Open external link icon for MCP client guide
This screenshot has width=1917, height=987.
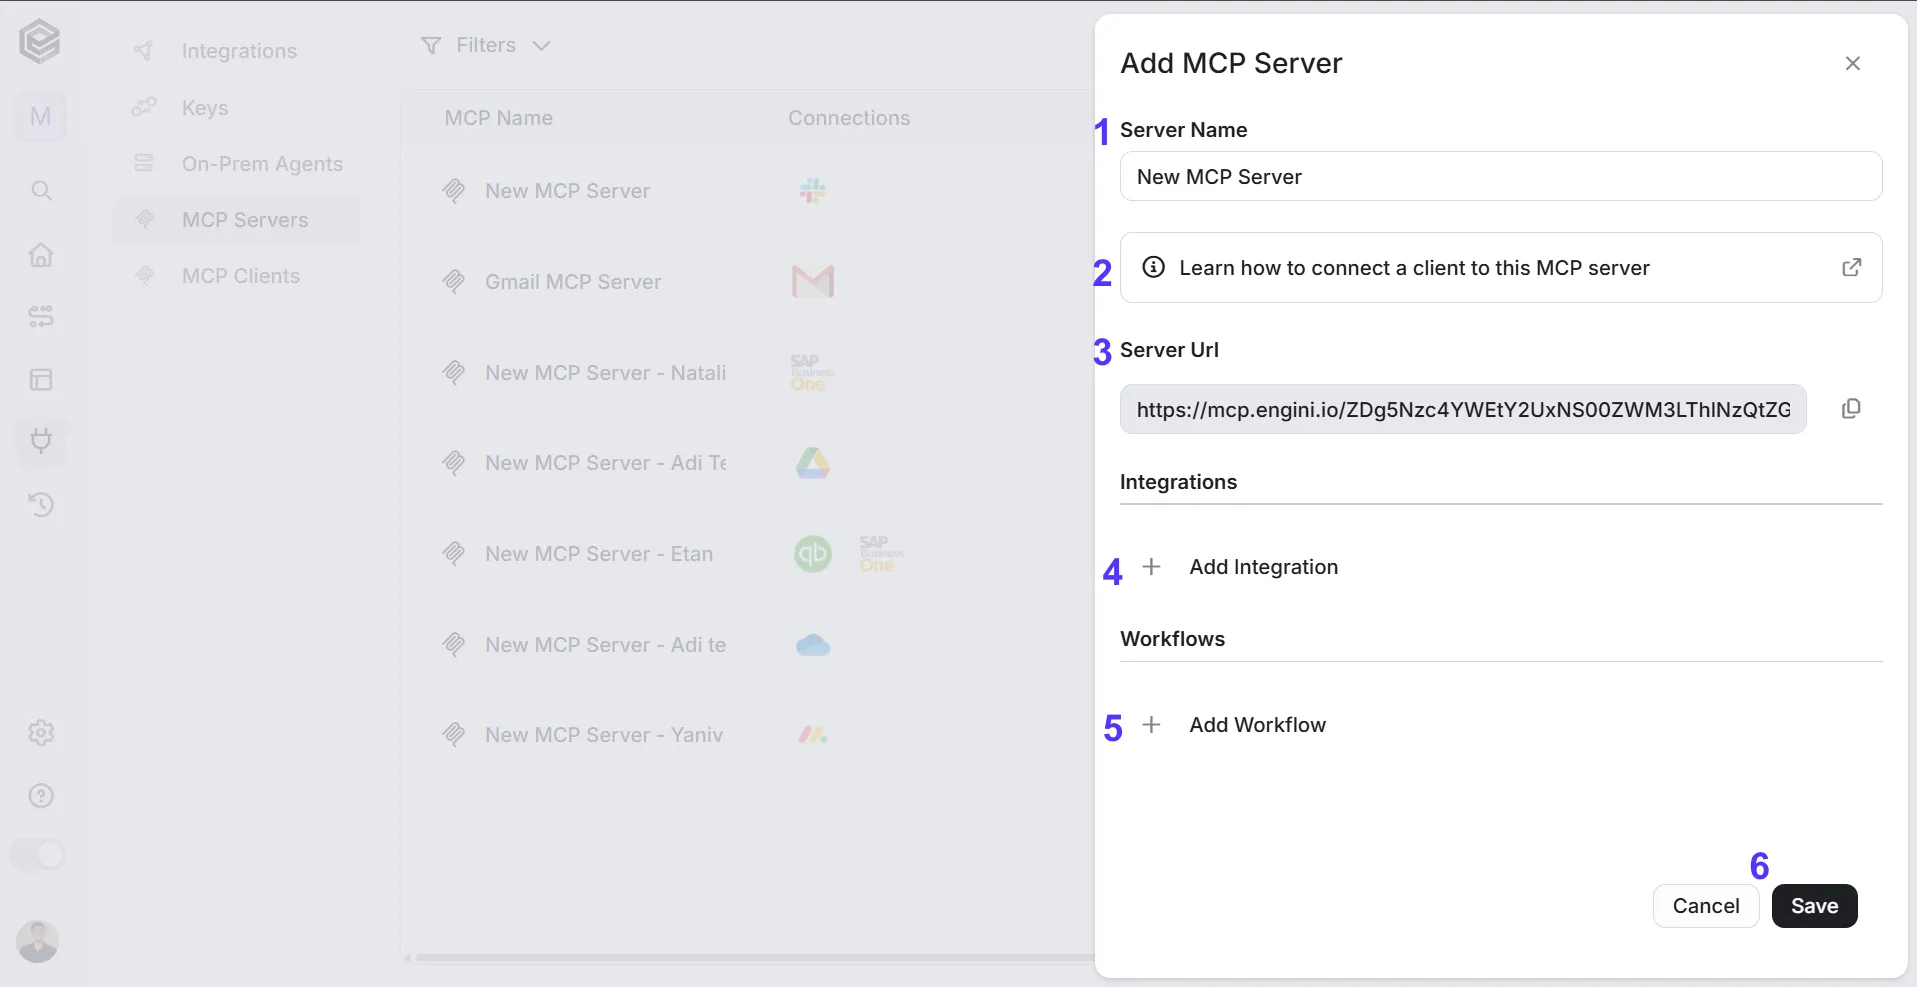[1852, 267]
